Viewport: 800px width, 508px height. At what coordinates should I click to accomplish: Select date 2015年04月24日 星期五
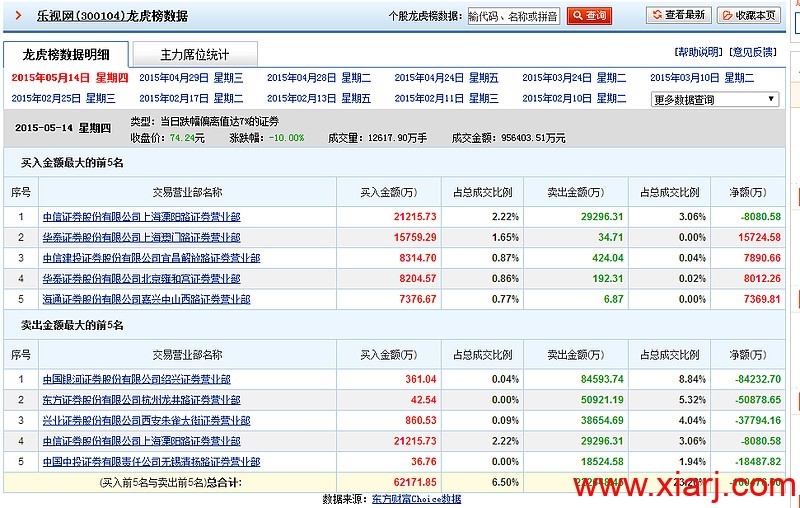click(446, 78)
